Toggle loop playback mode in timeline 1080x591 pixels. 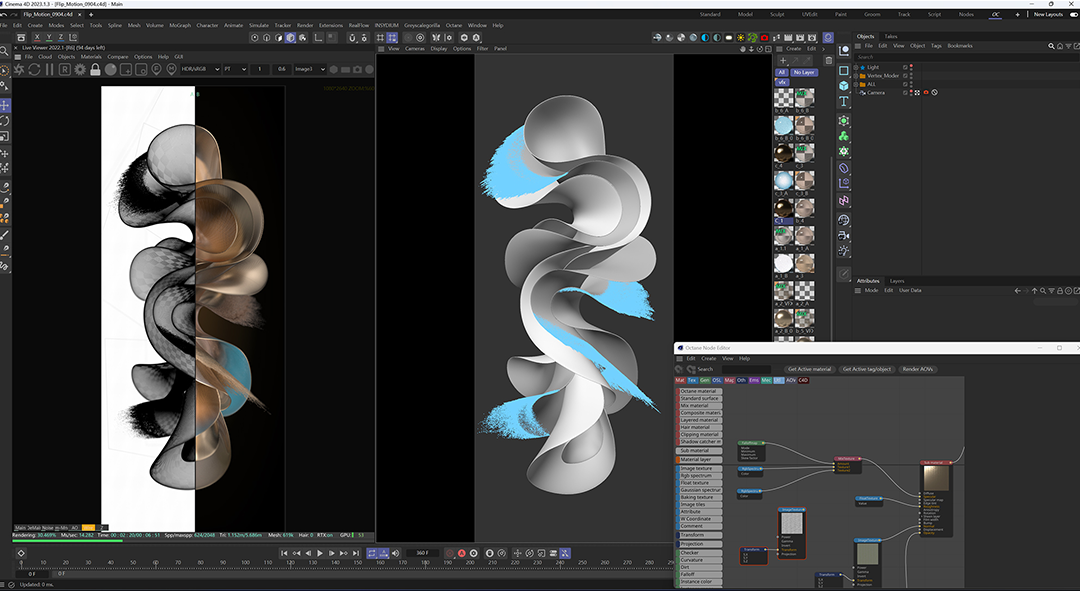click(372, 553)
